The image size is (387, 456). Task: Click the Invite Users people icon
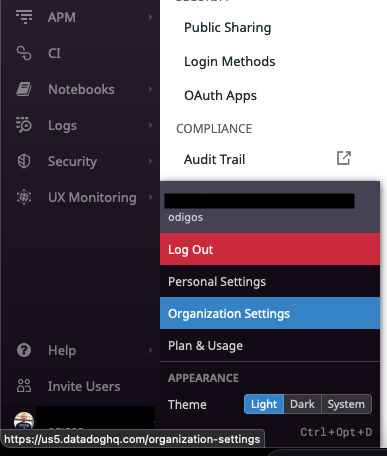click(x=24, y=386)
